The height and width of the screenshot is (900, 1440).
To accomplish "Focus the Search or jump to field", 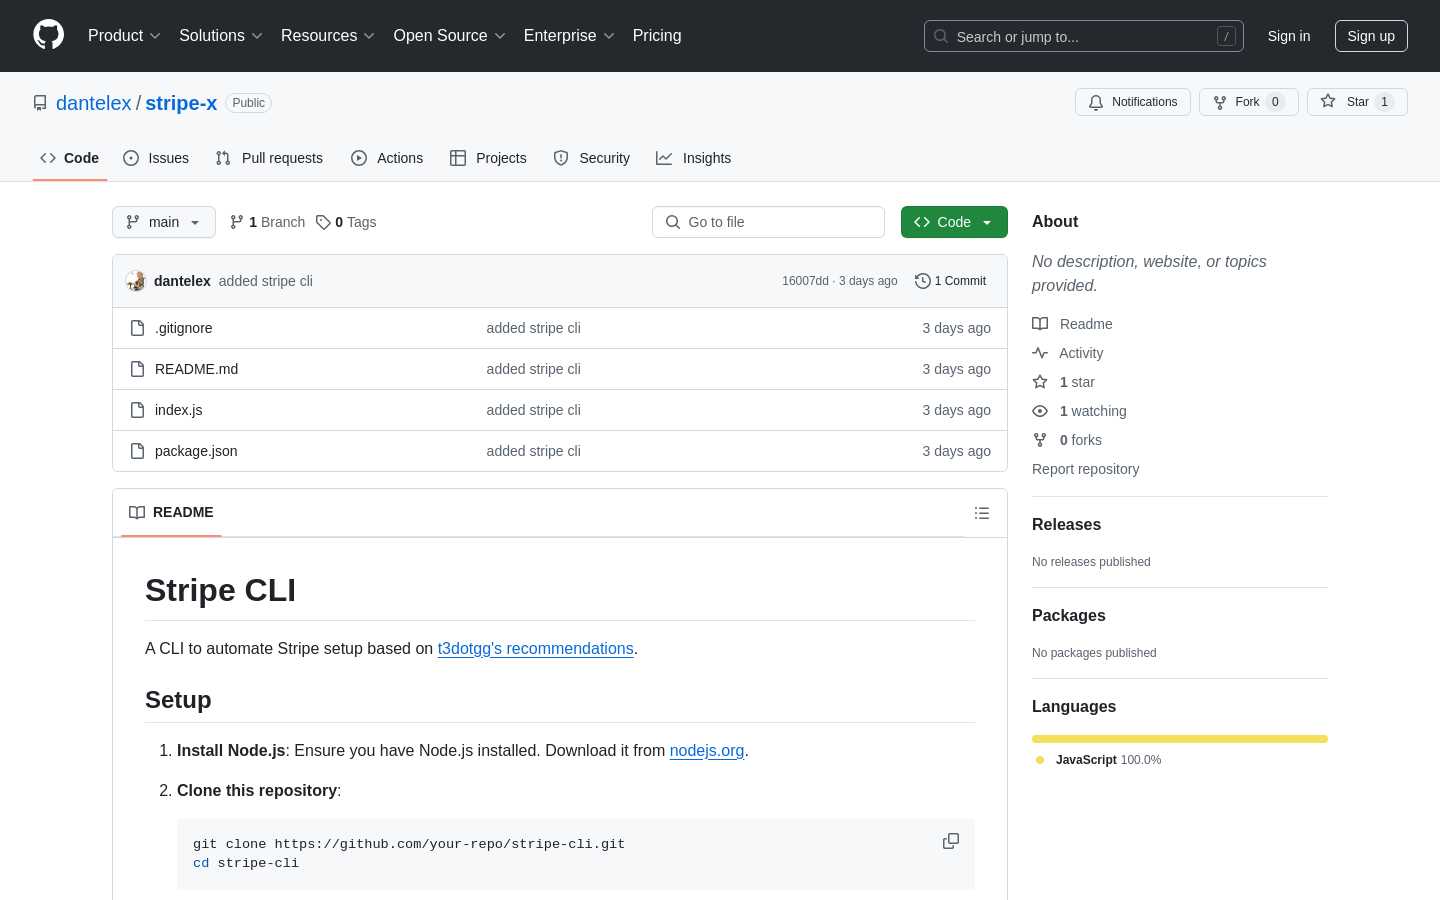I will click(x=1084, y=36).
